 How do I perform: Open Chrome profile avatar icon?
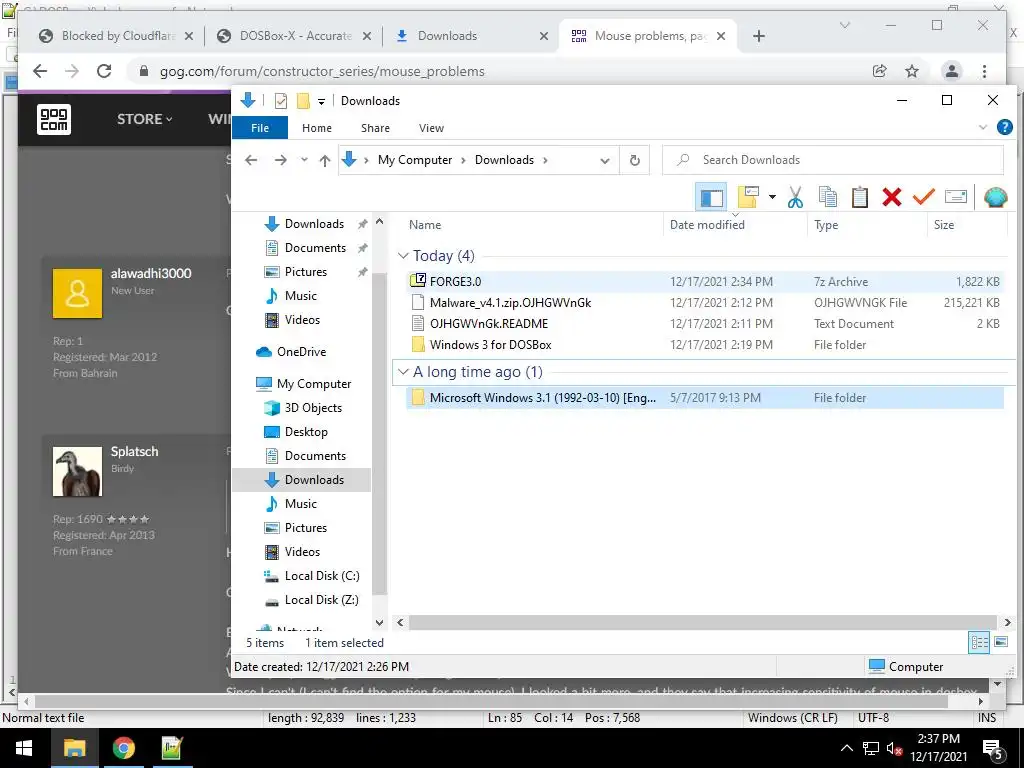(x=952, y=71)
